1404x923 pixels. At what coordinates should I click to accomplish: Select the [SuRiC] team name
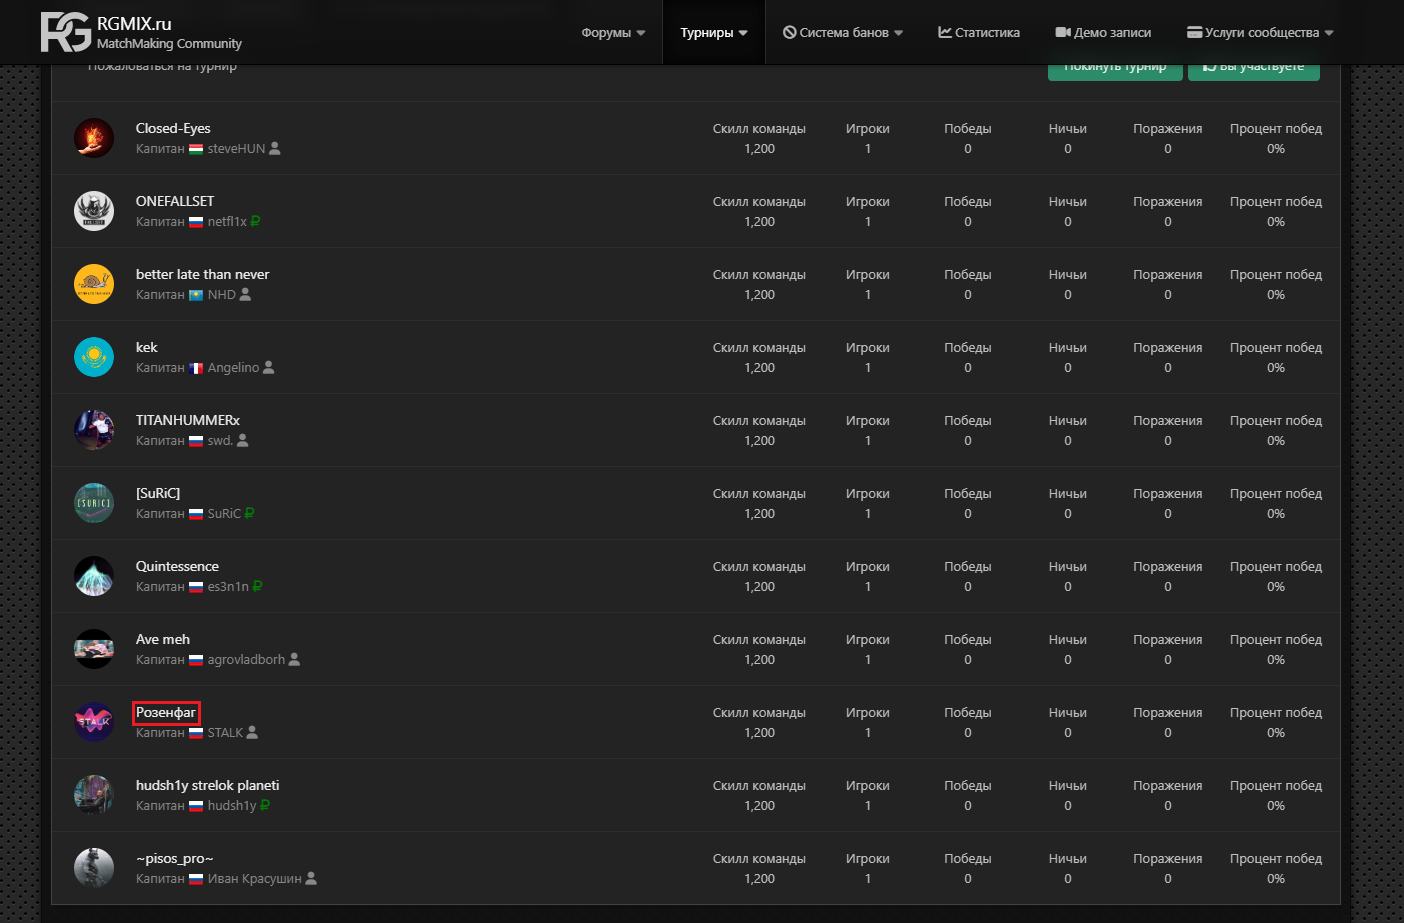[158, 493]
